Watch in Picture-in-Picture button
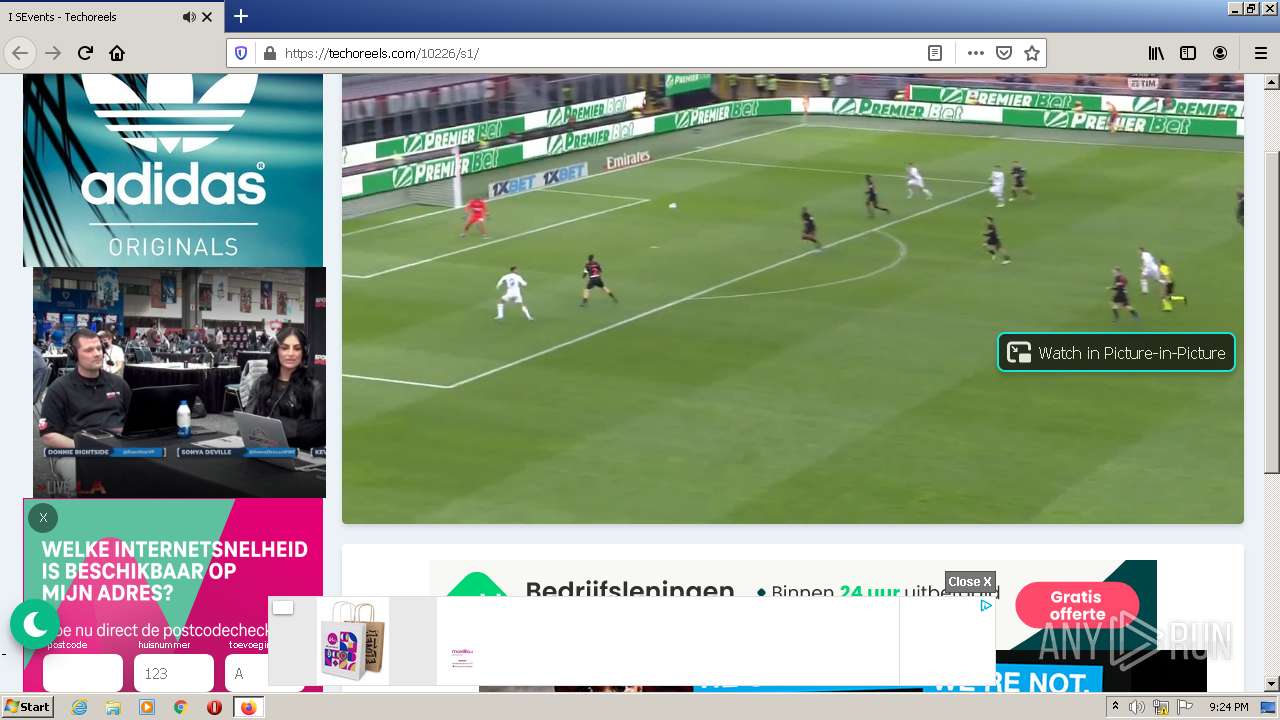This screenshot has height=720, width=1280. [x=1116, y=352]
